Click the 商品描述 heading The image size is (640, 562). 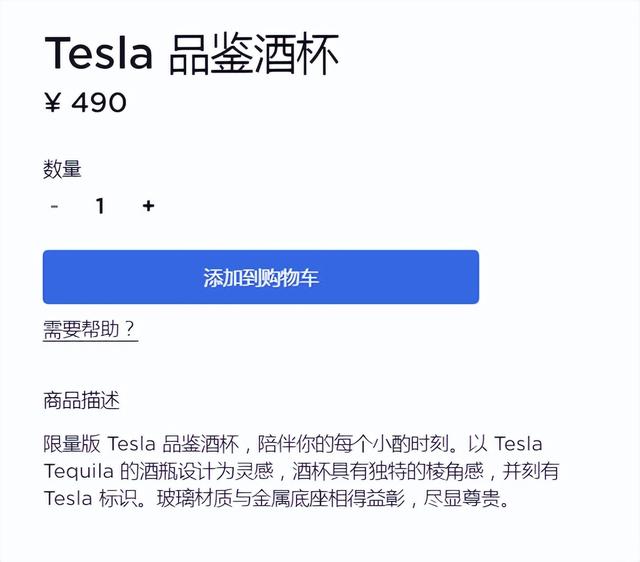click(81, 401)
